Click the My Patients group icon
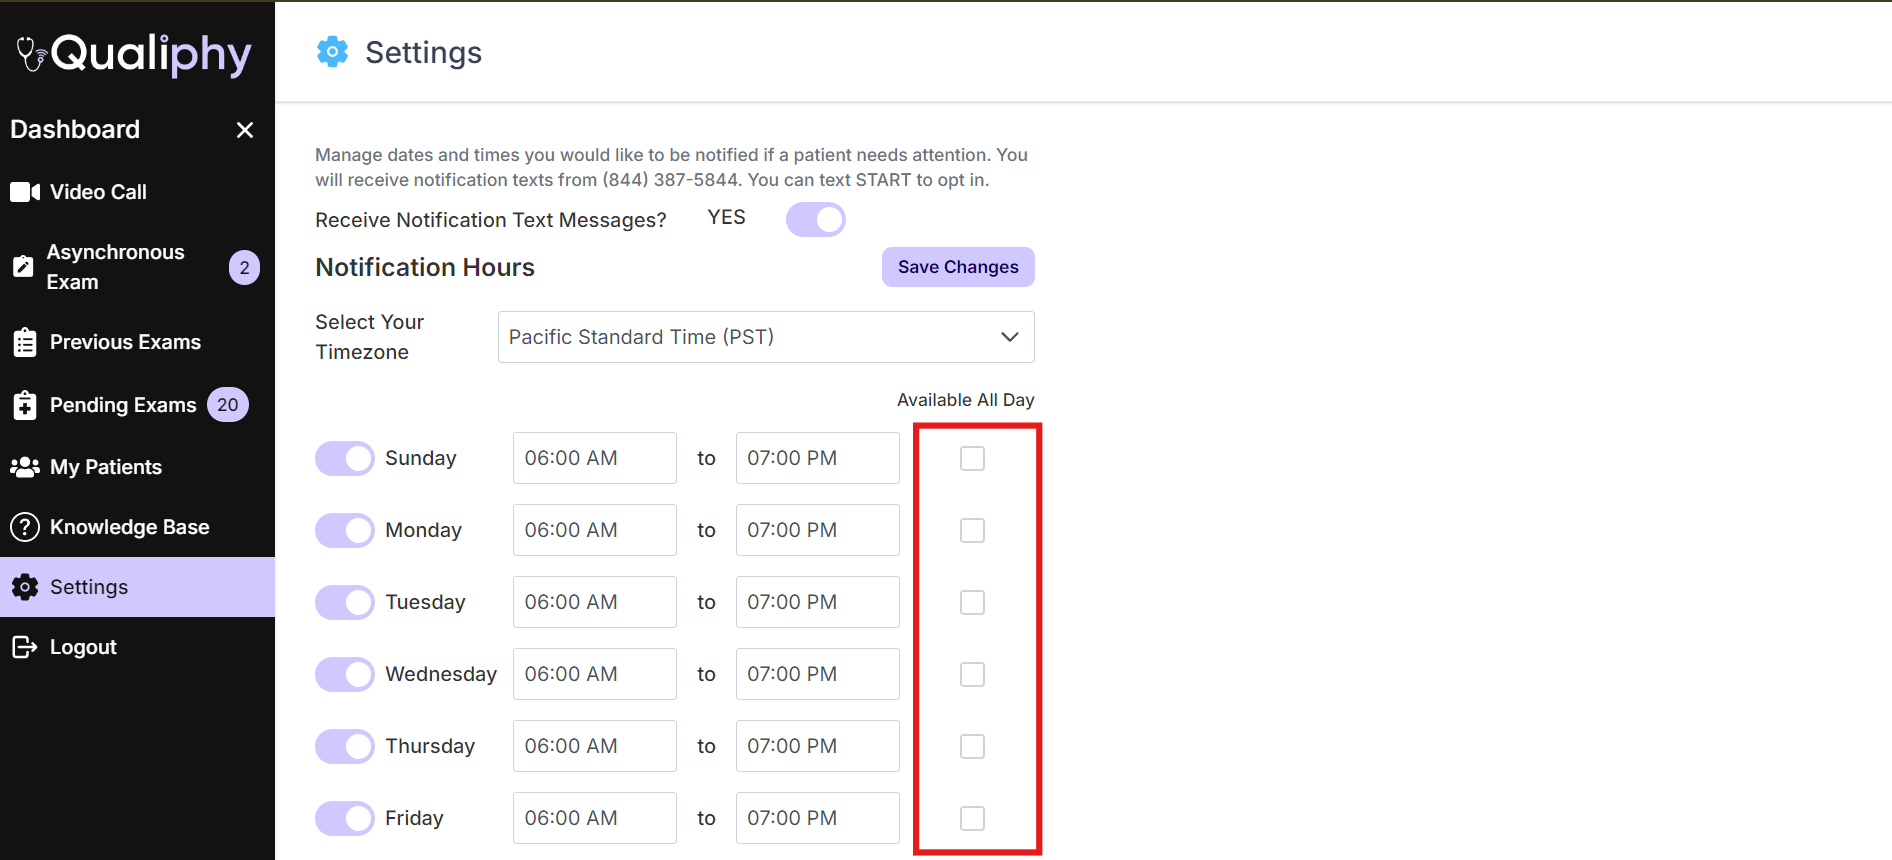This screenshot has width=1892, height=860. click(25, 467)
